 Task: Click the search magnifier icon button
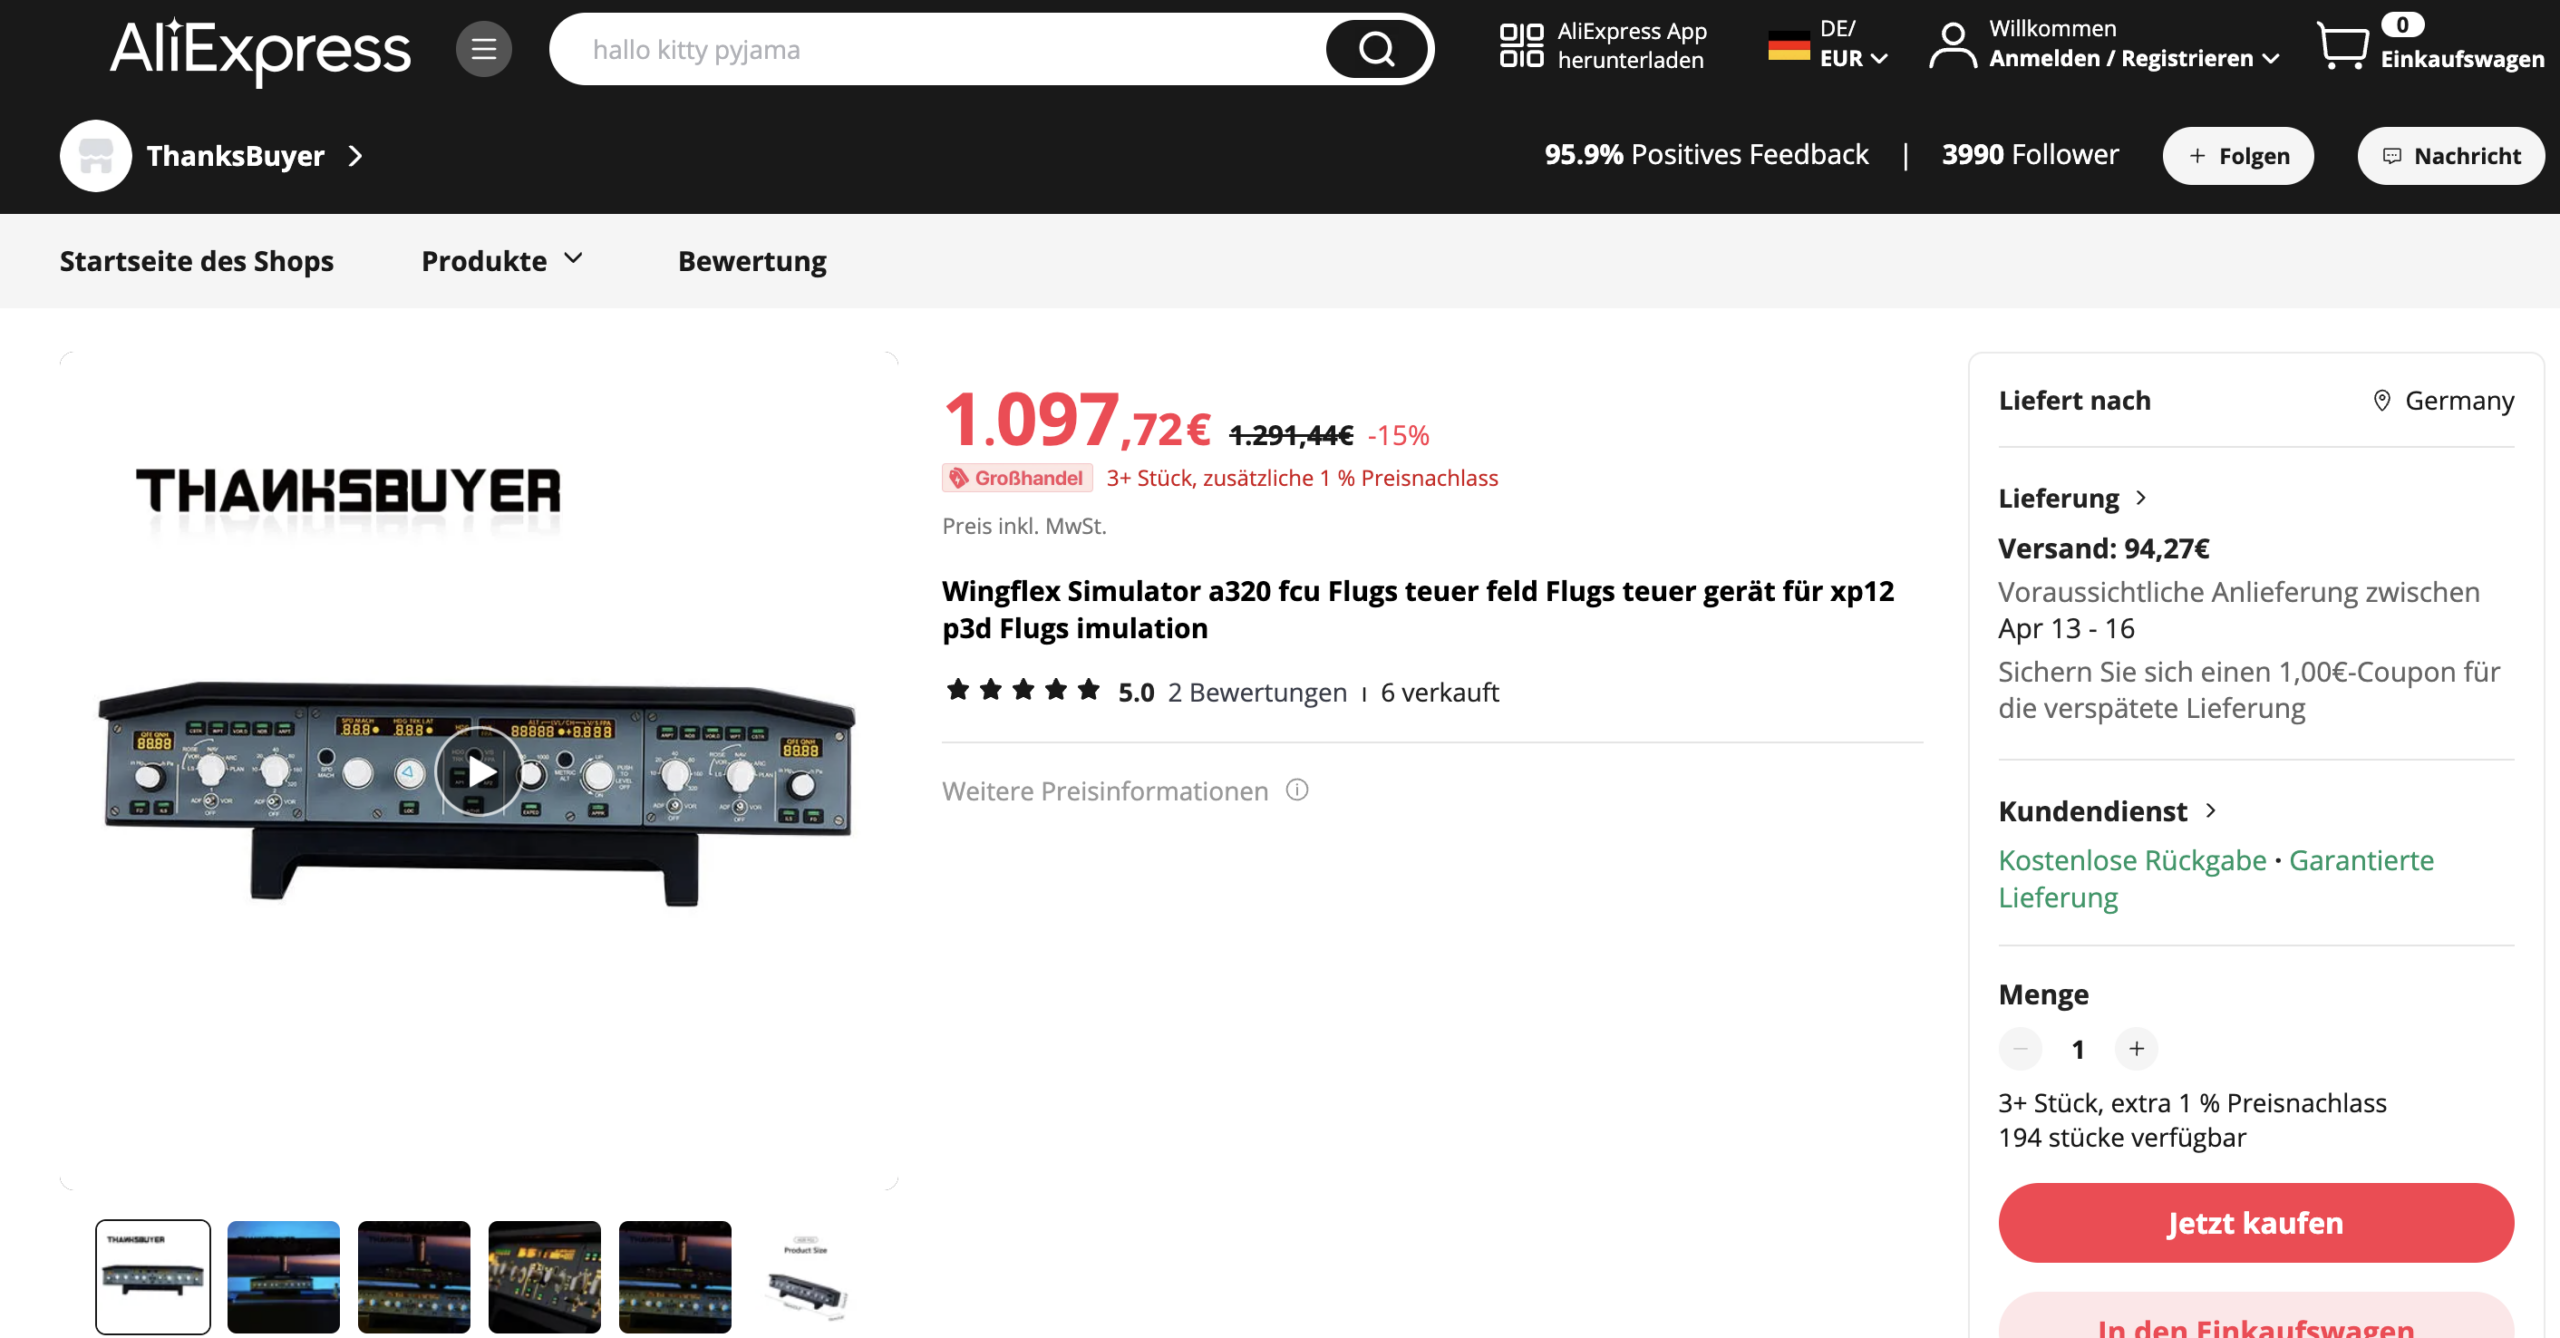(x=1376, y=49)
